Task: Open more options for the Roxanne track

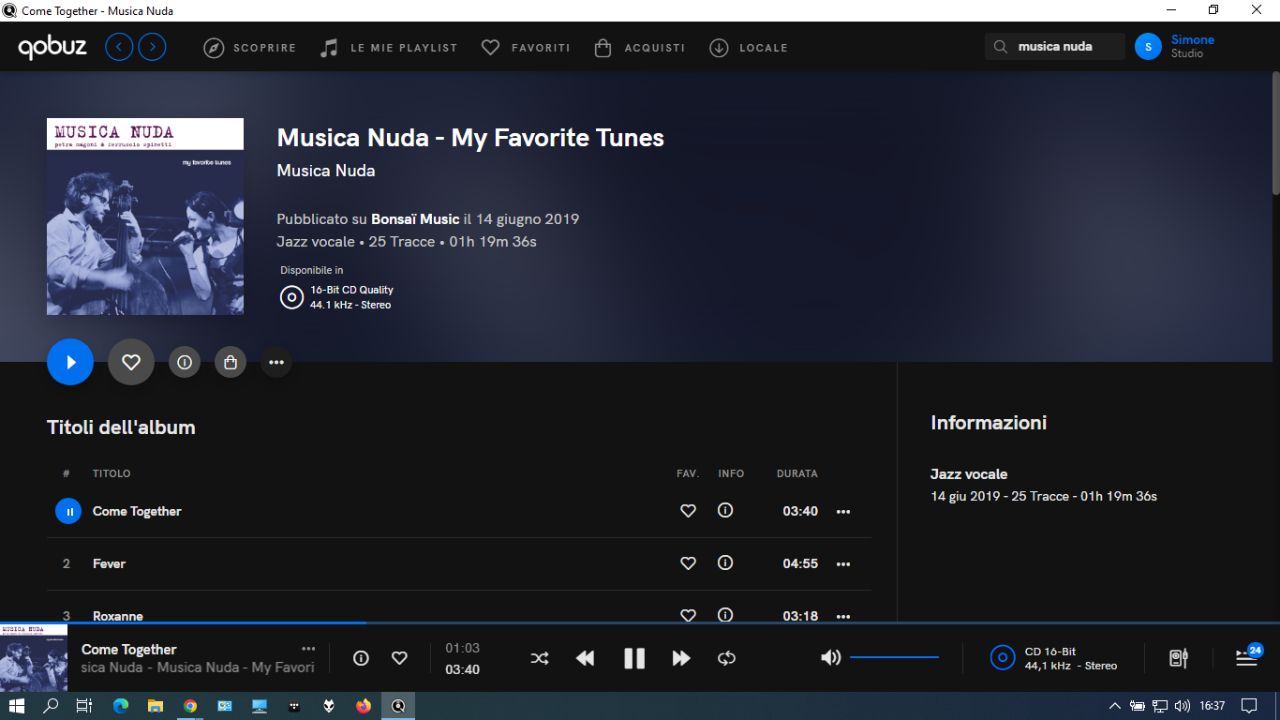Action: tap(843, 616)
